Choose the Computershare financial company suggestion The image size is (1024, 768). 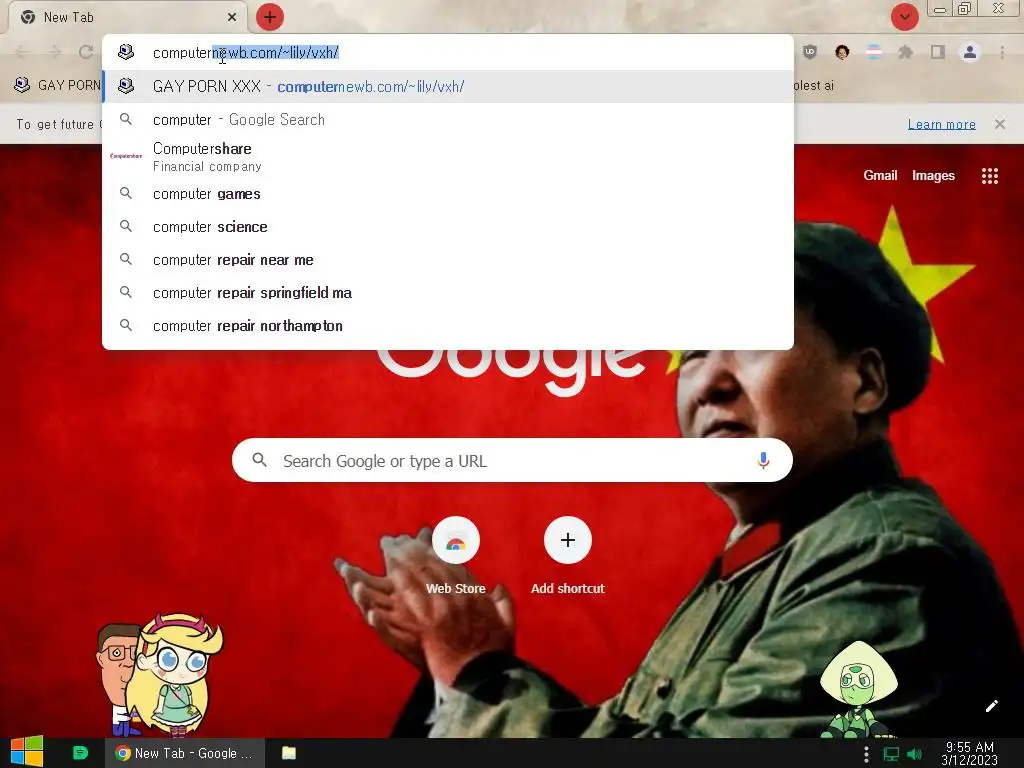(448, 157)
